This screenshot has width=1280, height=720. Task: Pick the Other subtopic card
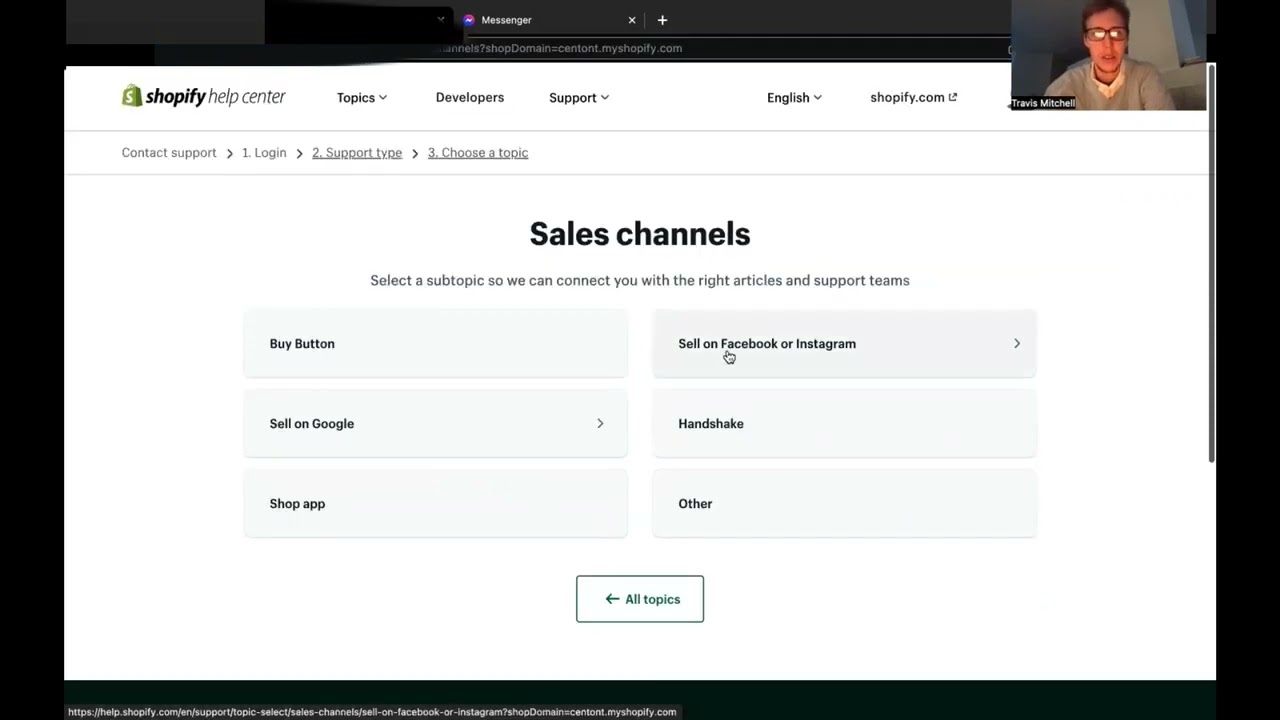pyautogui.click(x=844, y=503)
